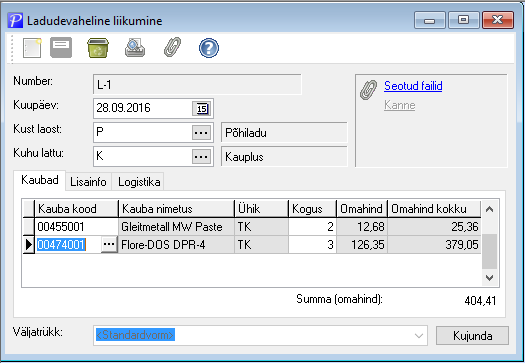Click the current row arrow marker for 00474001
This screenshot has width=525, height=363.
point(28,245)
